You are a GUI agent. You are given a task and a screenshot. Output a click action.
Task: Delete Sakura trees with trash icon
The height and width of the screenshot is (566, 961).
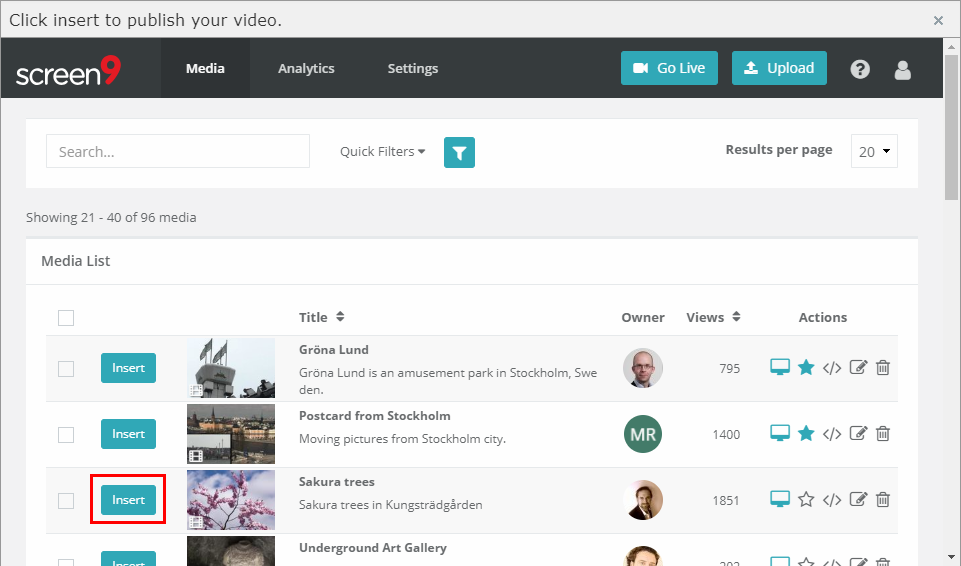coord(883,500)
